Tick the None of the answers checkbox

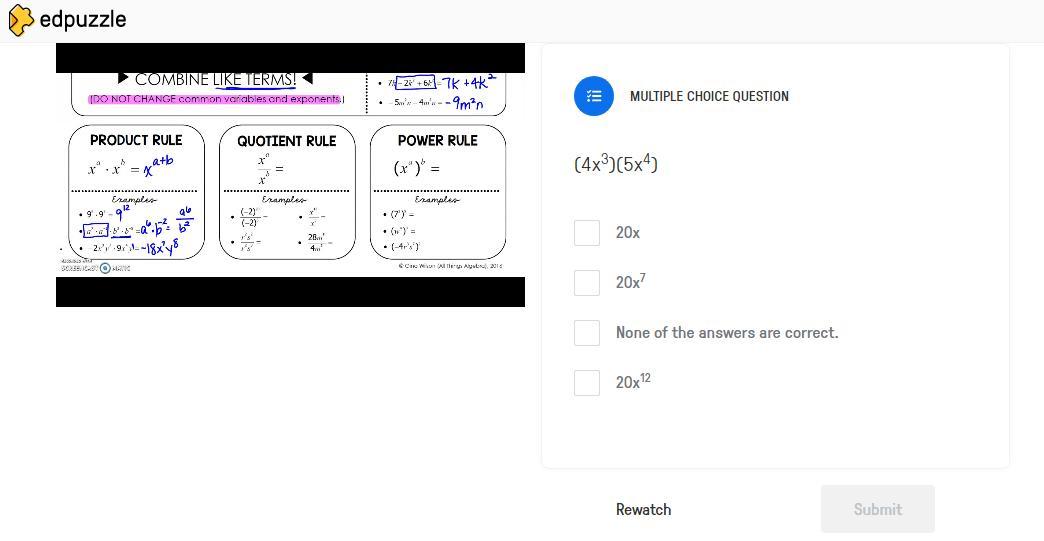pos(587,333)
